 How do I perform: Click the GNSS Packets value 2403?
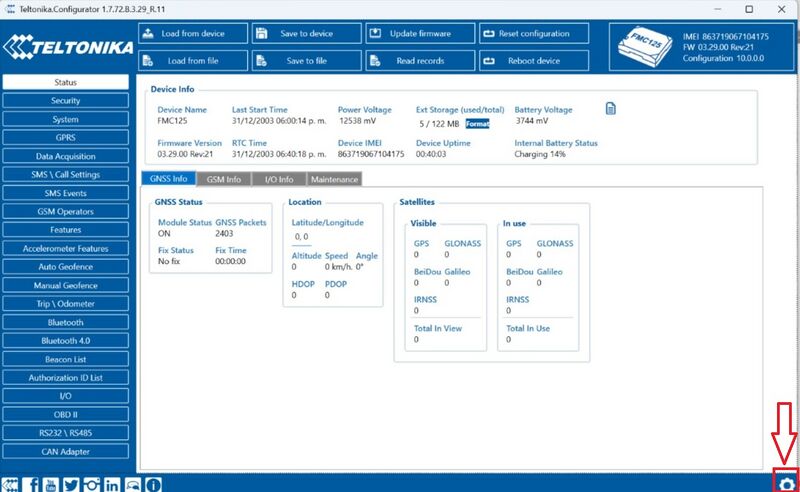point(224,233)
